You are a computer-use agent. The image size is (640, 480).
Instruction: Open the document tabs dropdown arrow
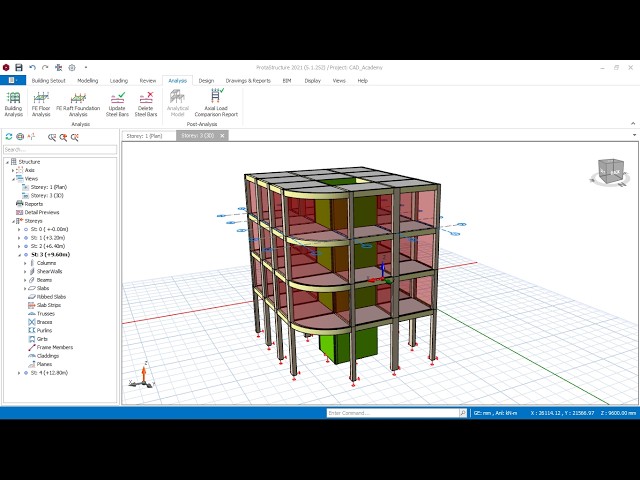(x=634, y=135)
